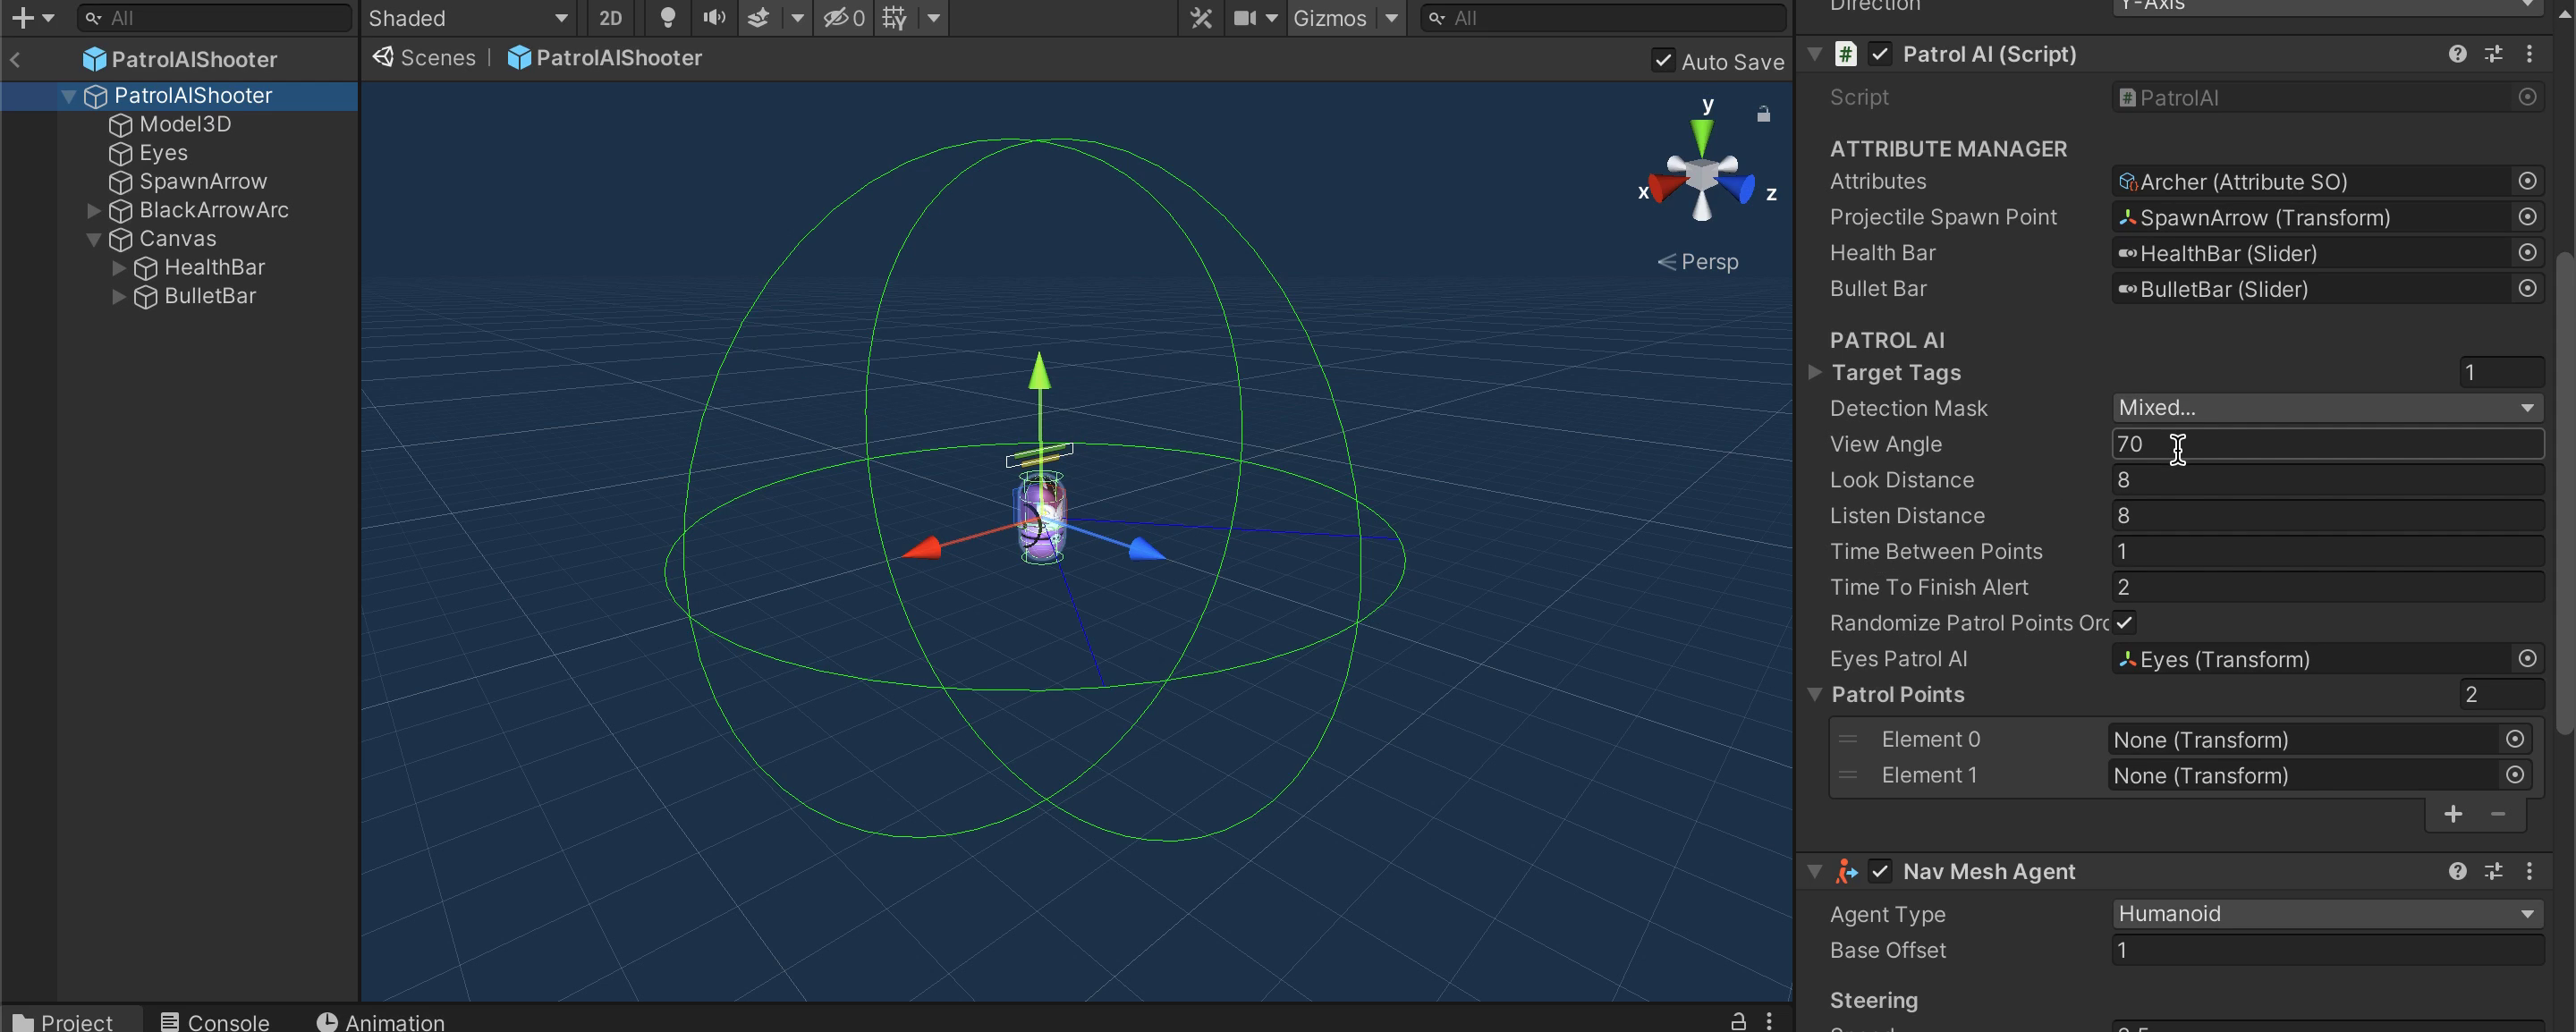
Task: Select Eyes object in hierarchy
Action: (163, 153)
